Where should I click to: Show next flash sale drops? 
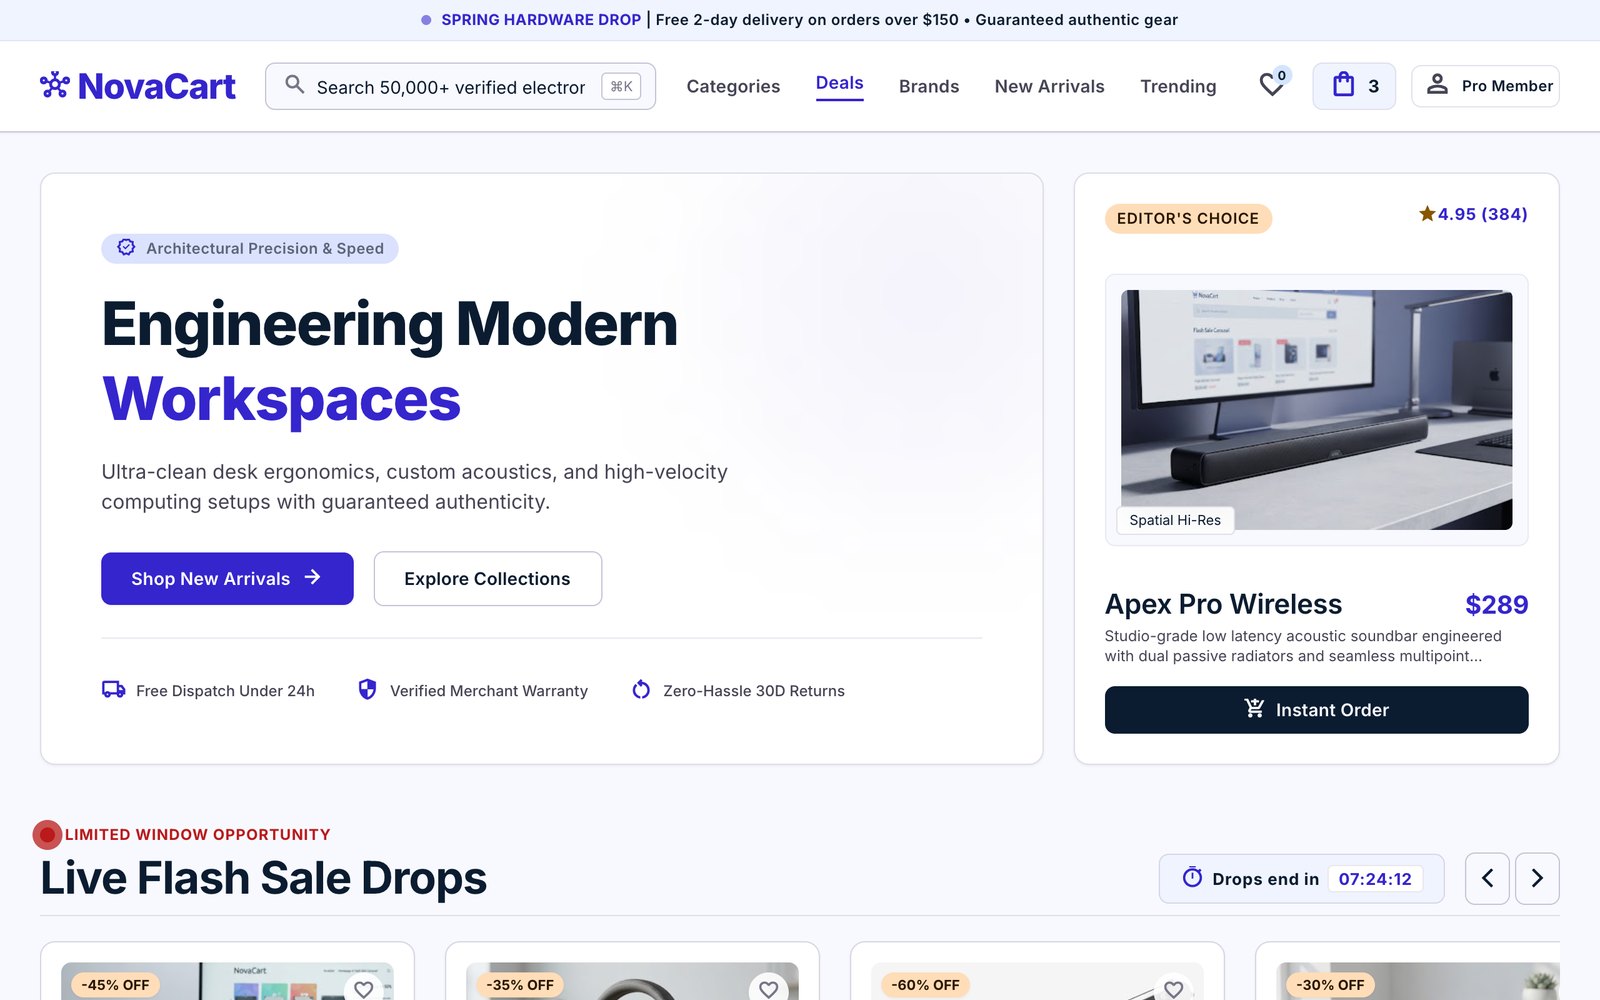(x=1537, y=878)
